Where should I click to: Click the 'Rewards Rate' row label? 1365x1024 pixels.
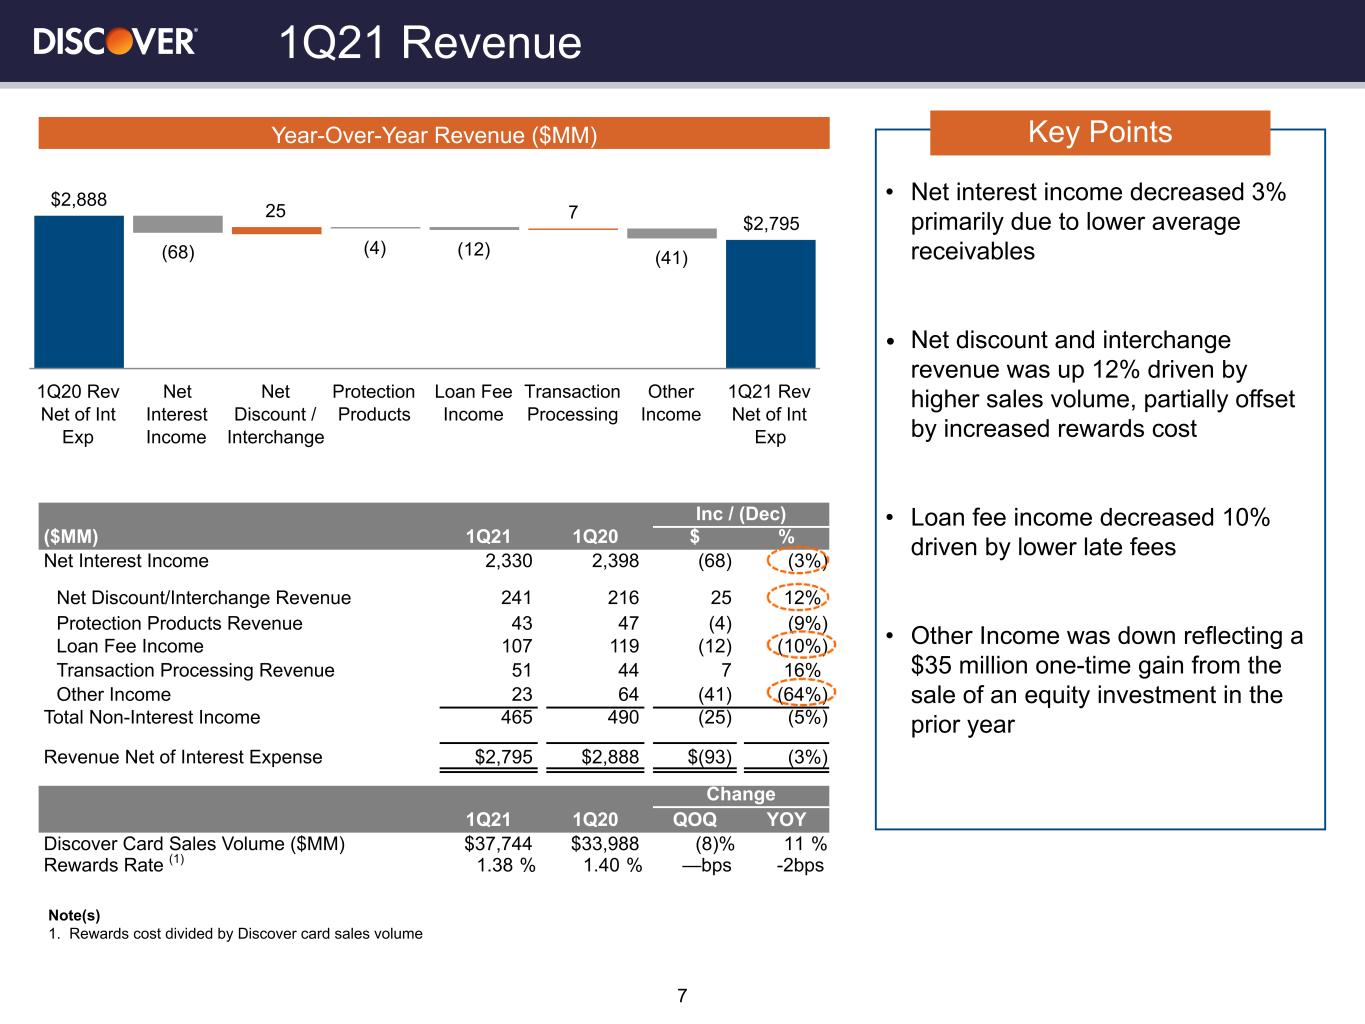pos(113,864)
